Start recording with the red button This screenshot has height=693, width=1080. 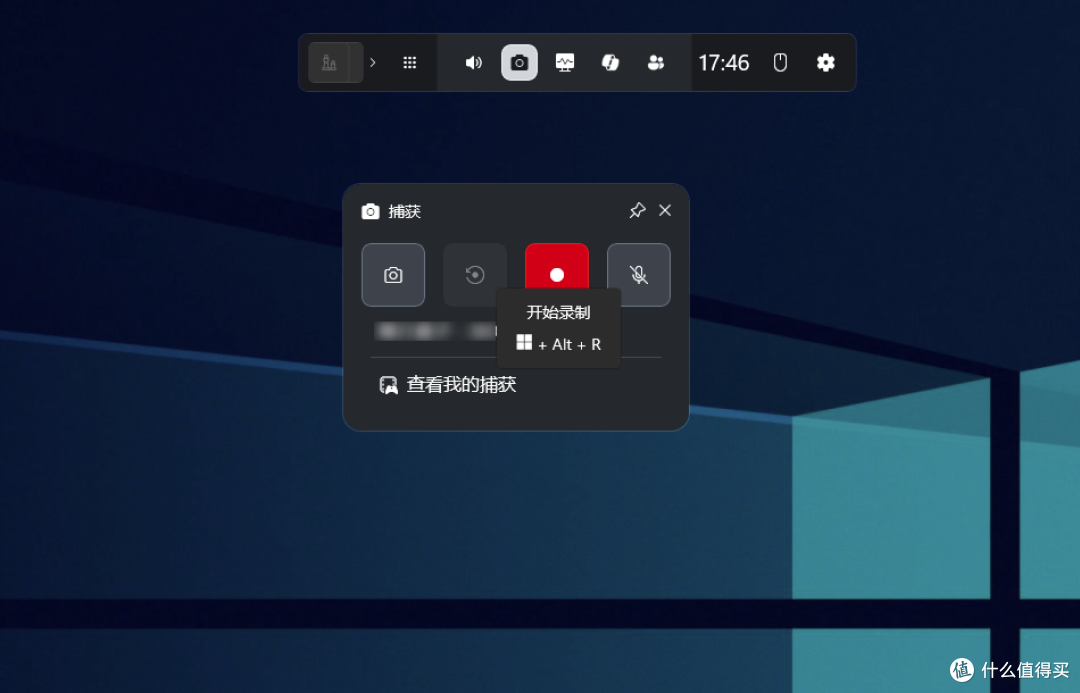pos(557,267)
